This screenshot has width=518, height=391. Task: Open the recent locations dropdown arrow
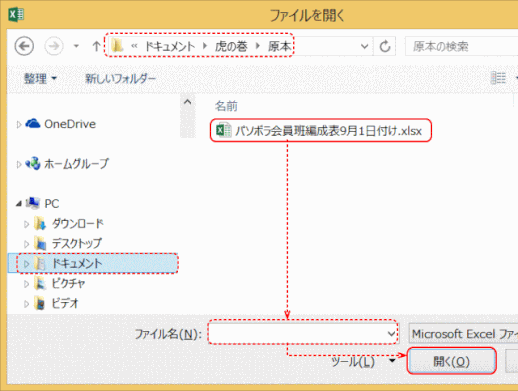(76, 46)
